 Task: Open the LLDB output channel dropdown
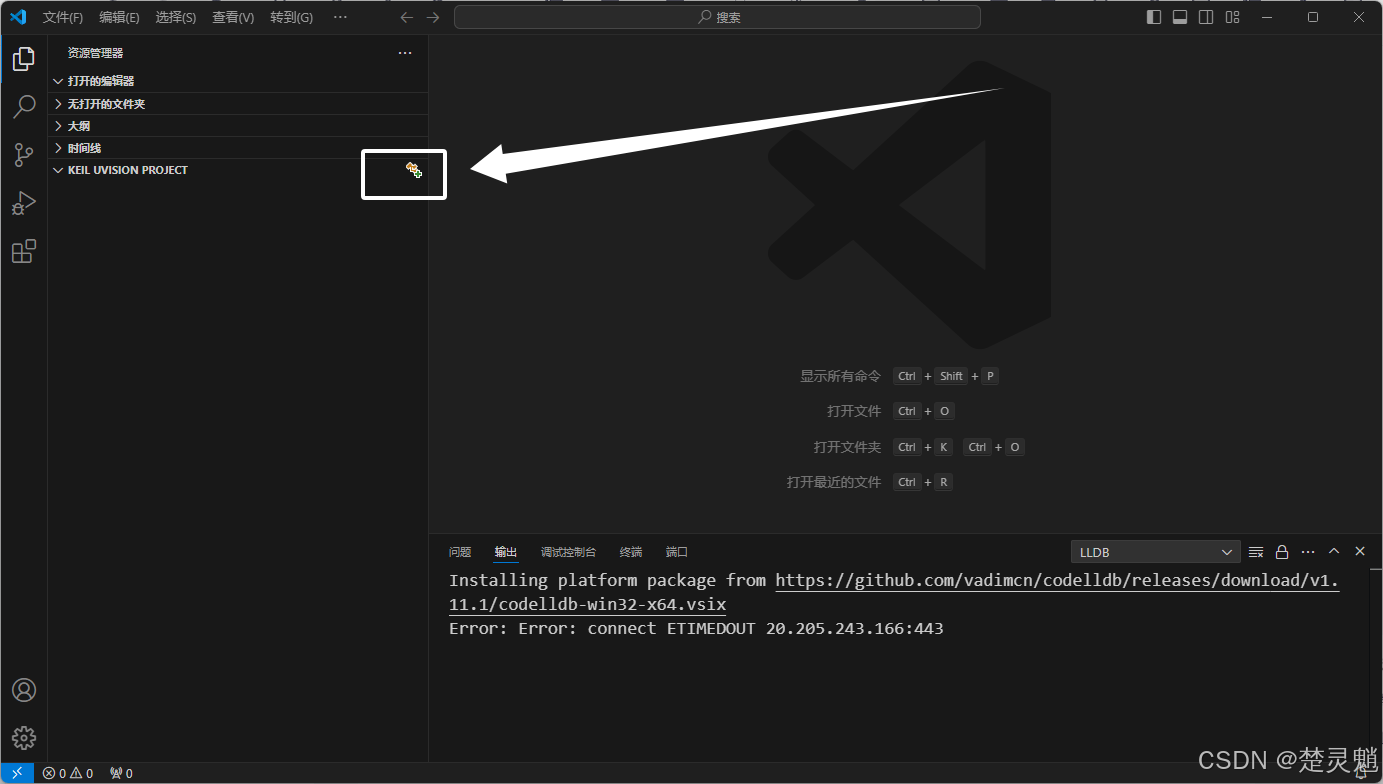click(x=1155, y=552)
